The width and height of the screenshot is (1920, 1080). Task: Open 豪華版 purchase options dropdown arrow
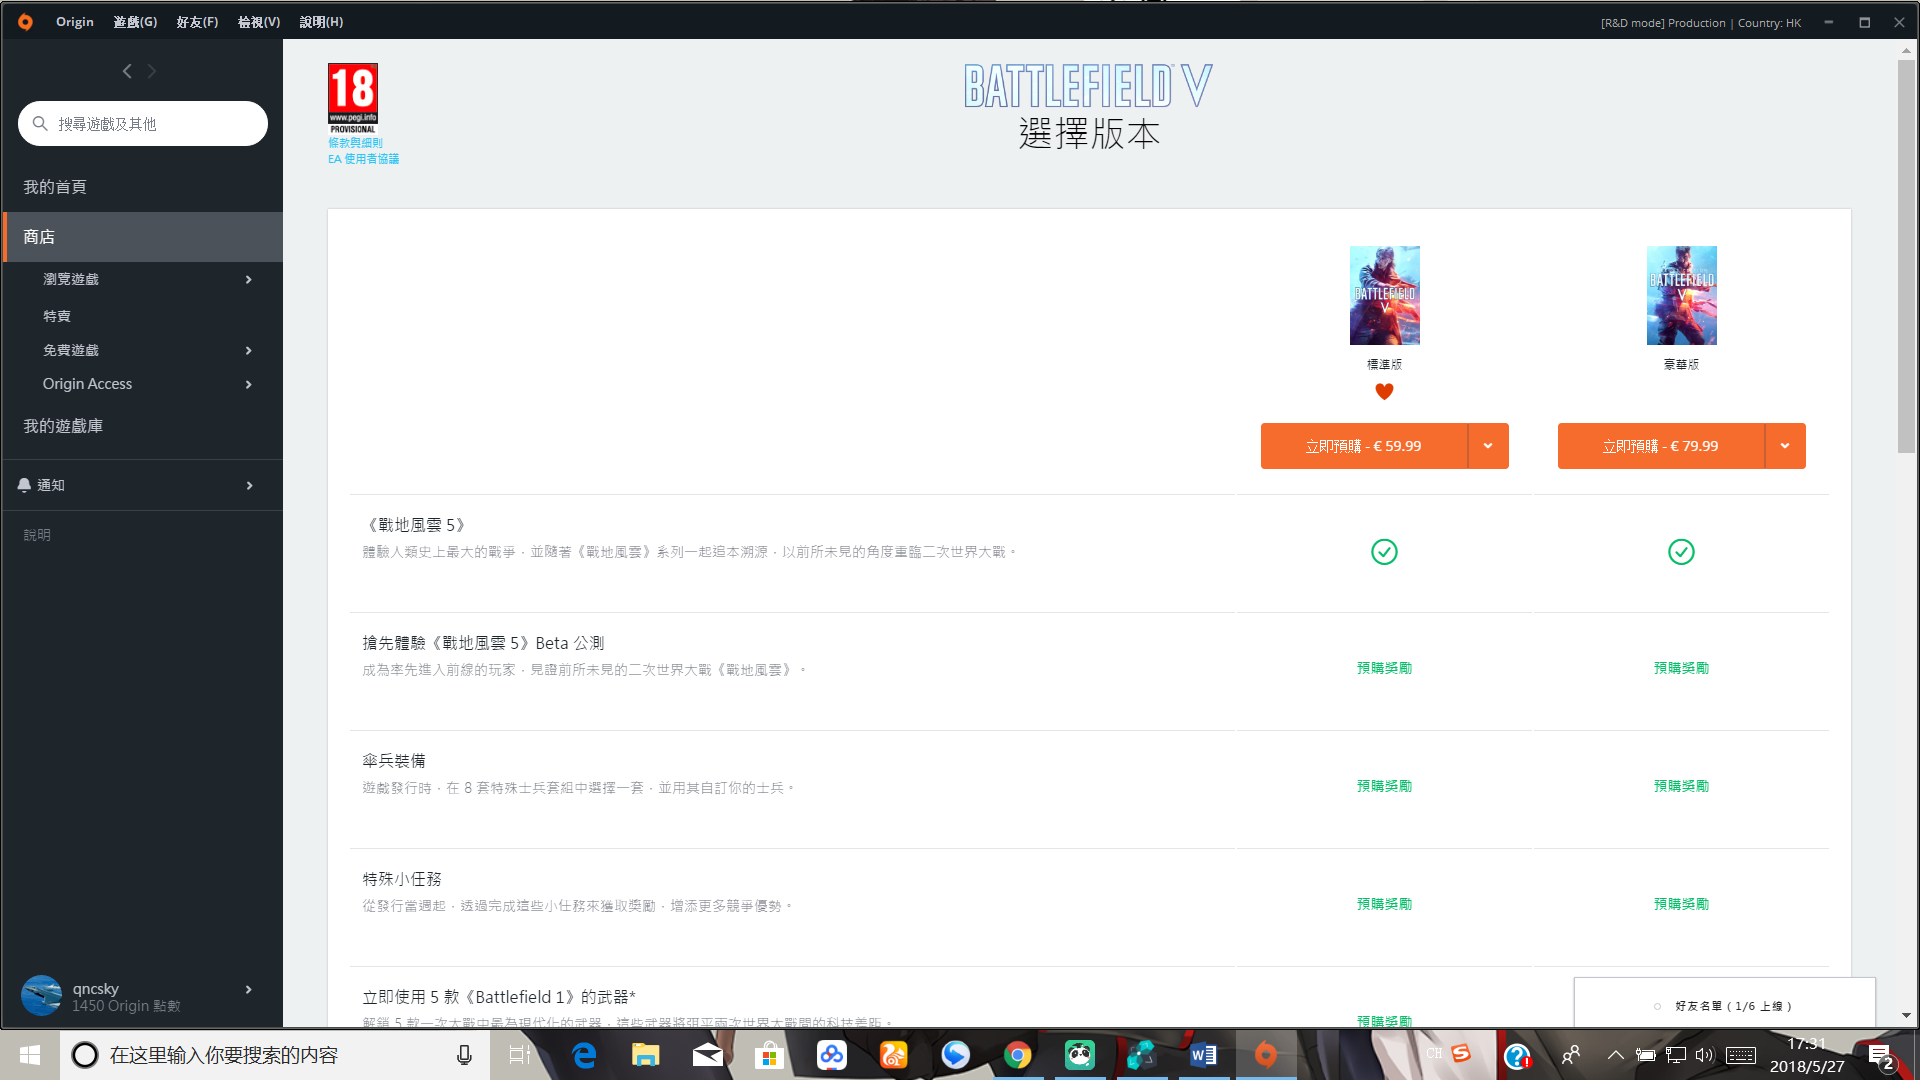point(1785,446)
